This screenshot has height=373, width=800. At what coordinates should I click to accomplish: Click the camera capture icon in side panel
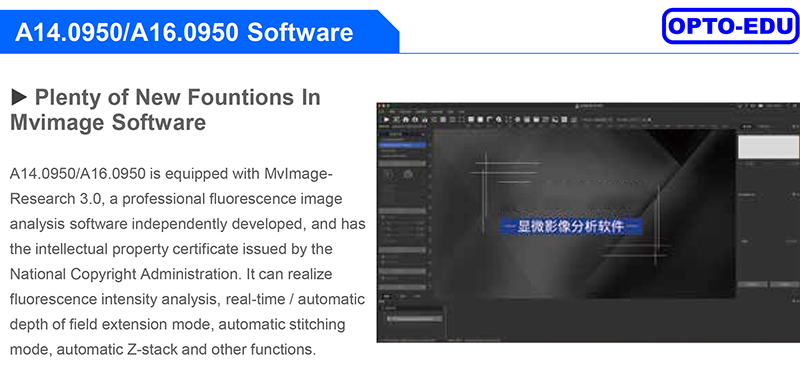(408, 175)
